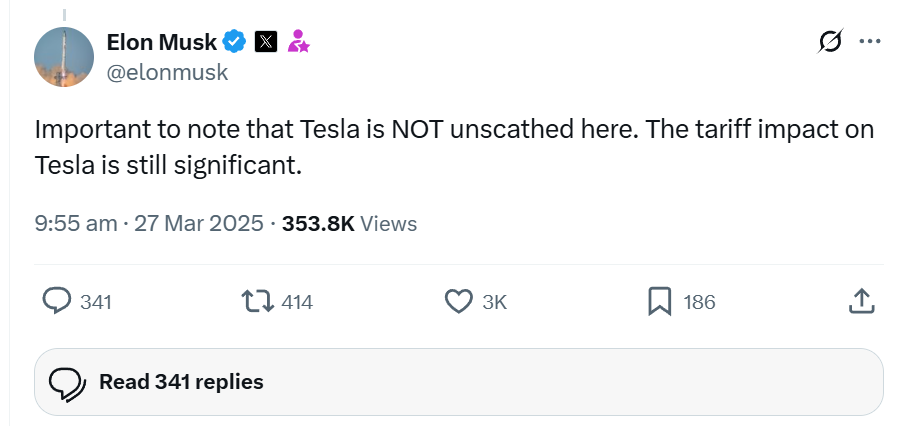The height and width of the screenshot is (426, 906).
Task: Like the tweet with the heart icon
Action: pos(458,302)
